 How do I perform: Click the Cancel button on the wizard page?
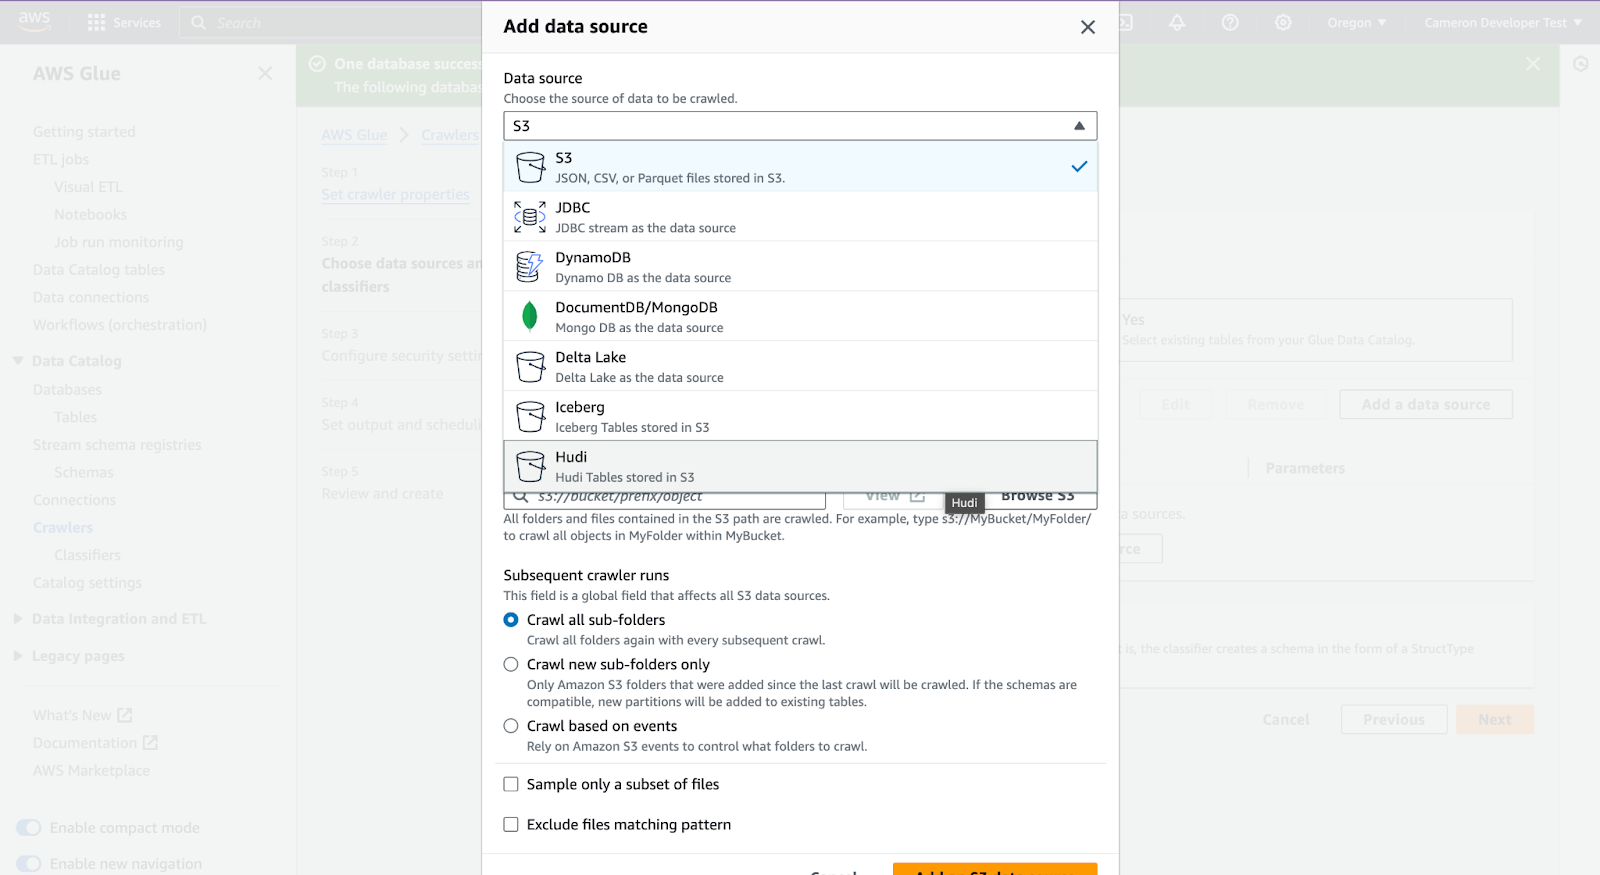pyautogui.click(x=1286, y=720)
